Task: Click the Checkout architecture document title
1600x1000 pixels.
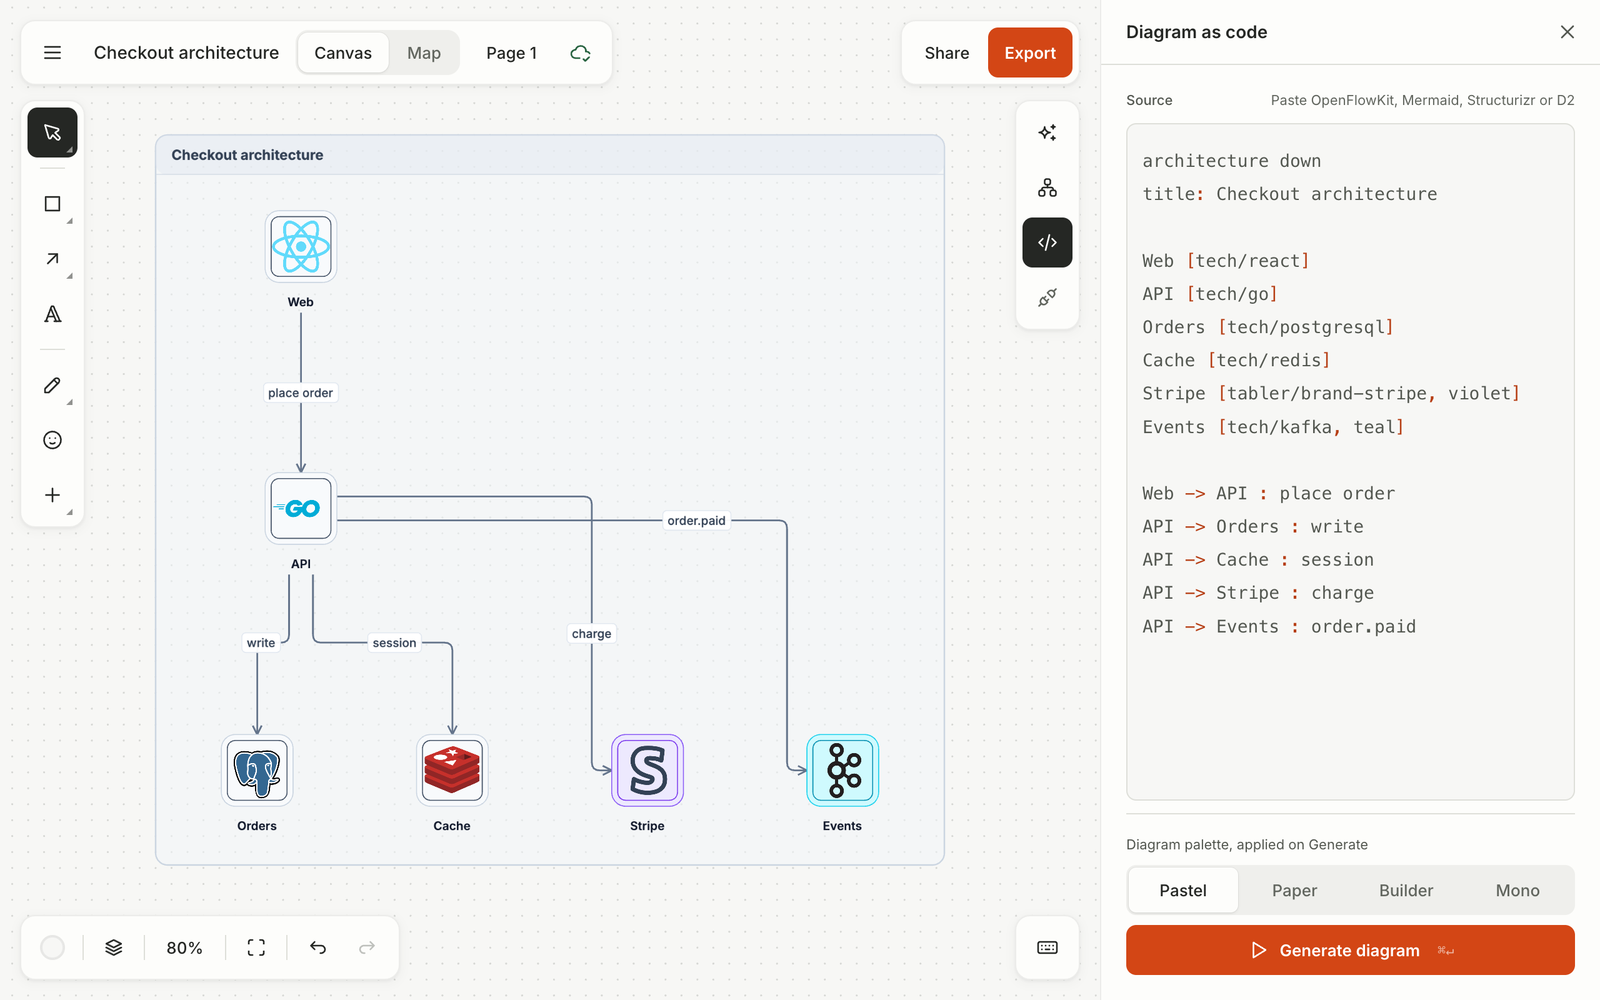Action: pos(186,53)
